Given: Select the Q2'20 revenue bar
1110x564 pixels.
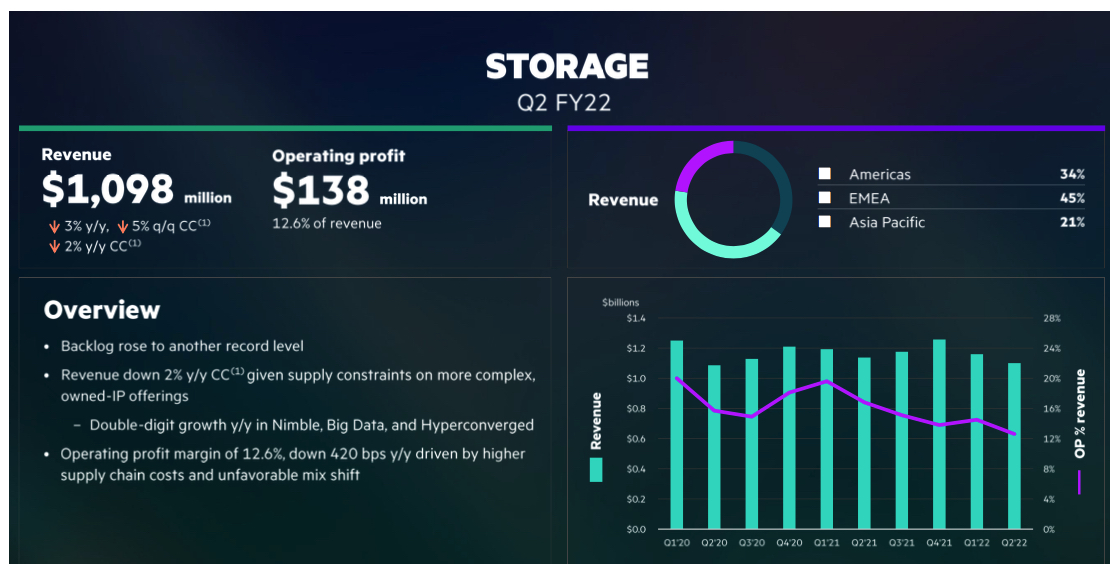Looking at the screenshot, I should click(x=714, y=447).
